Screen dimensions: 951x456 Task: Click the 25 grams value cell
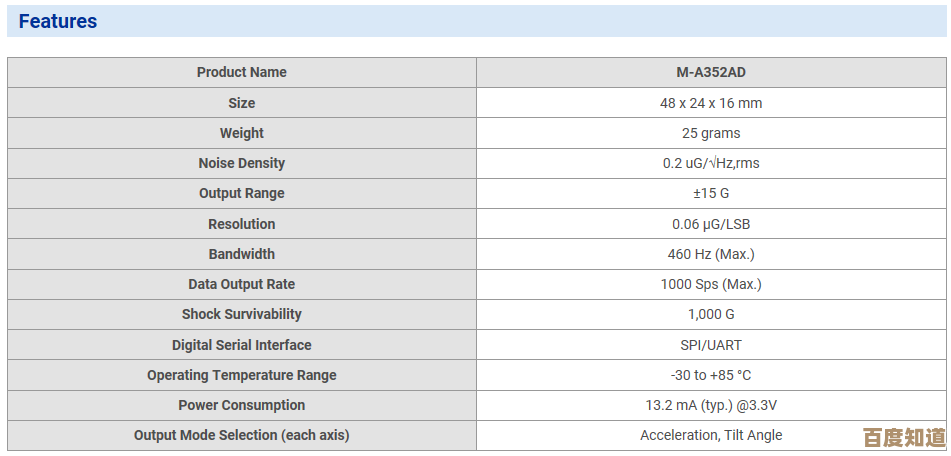pyautogui.click(x=710, y=133)
